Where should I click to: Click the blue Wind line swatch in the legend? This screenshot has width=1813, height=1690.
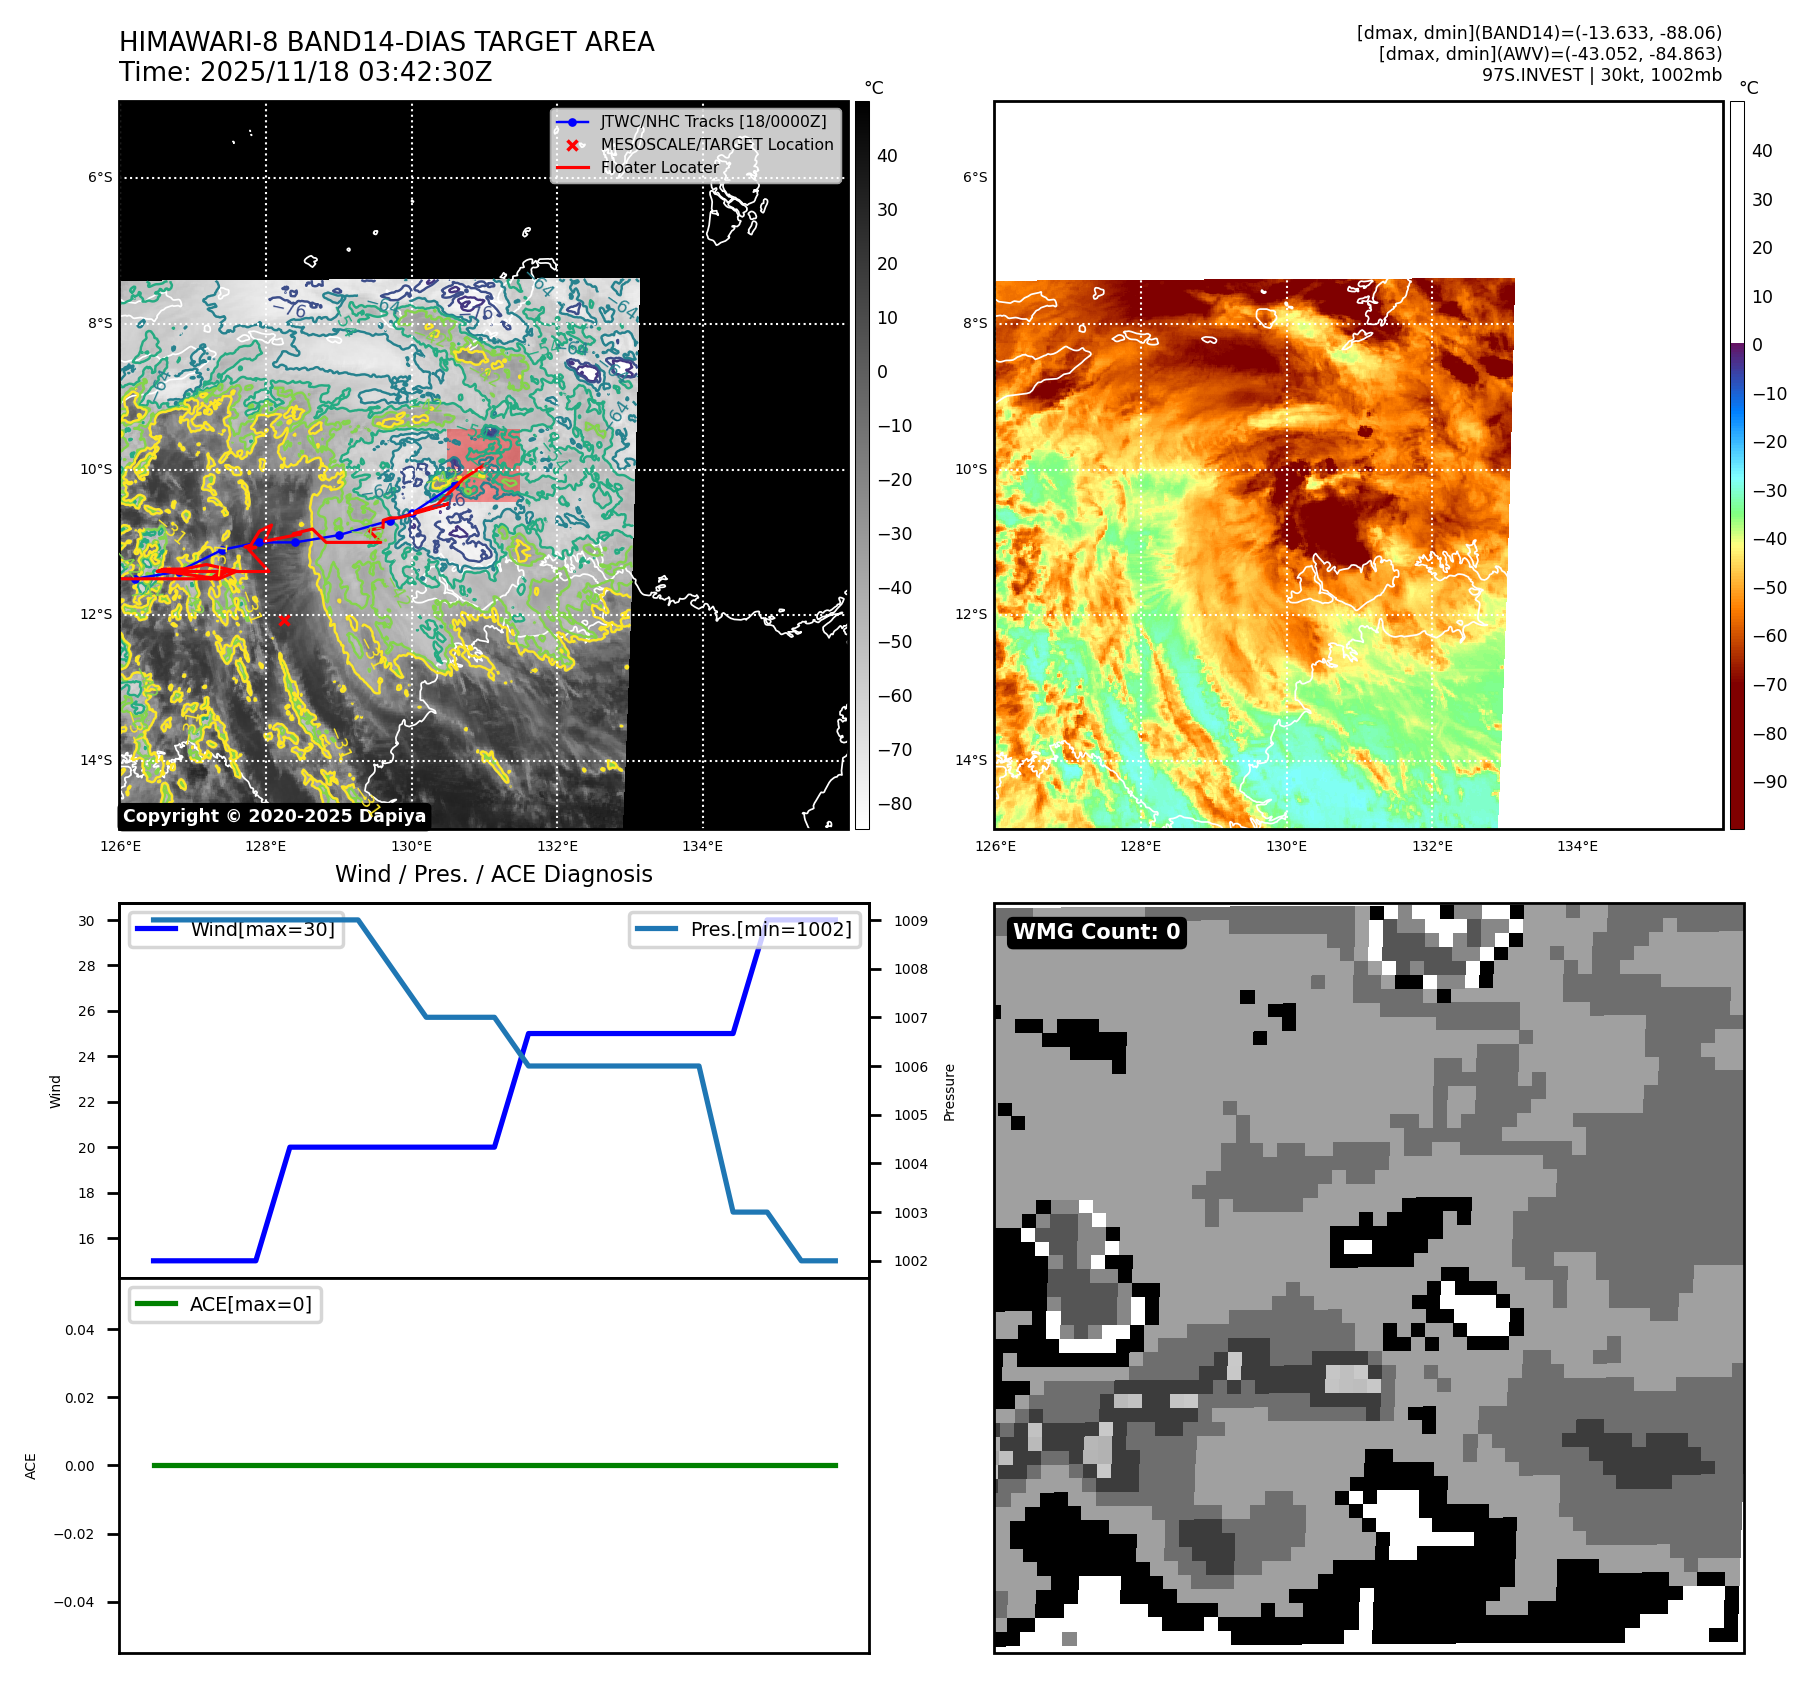156,929
